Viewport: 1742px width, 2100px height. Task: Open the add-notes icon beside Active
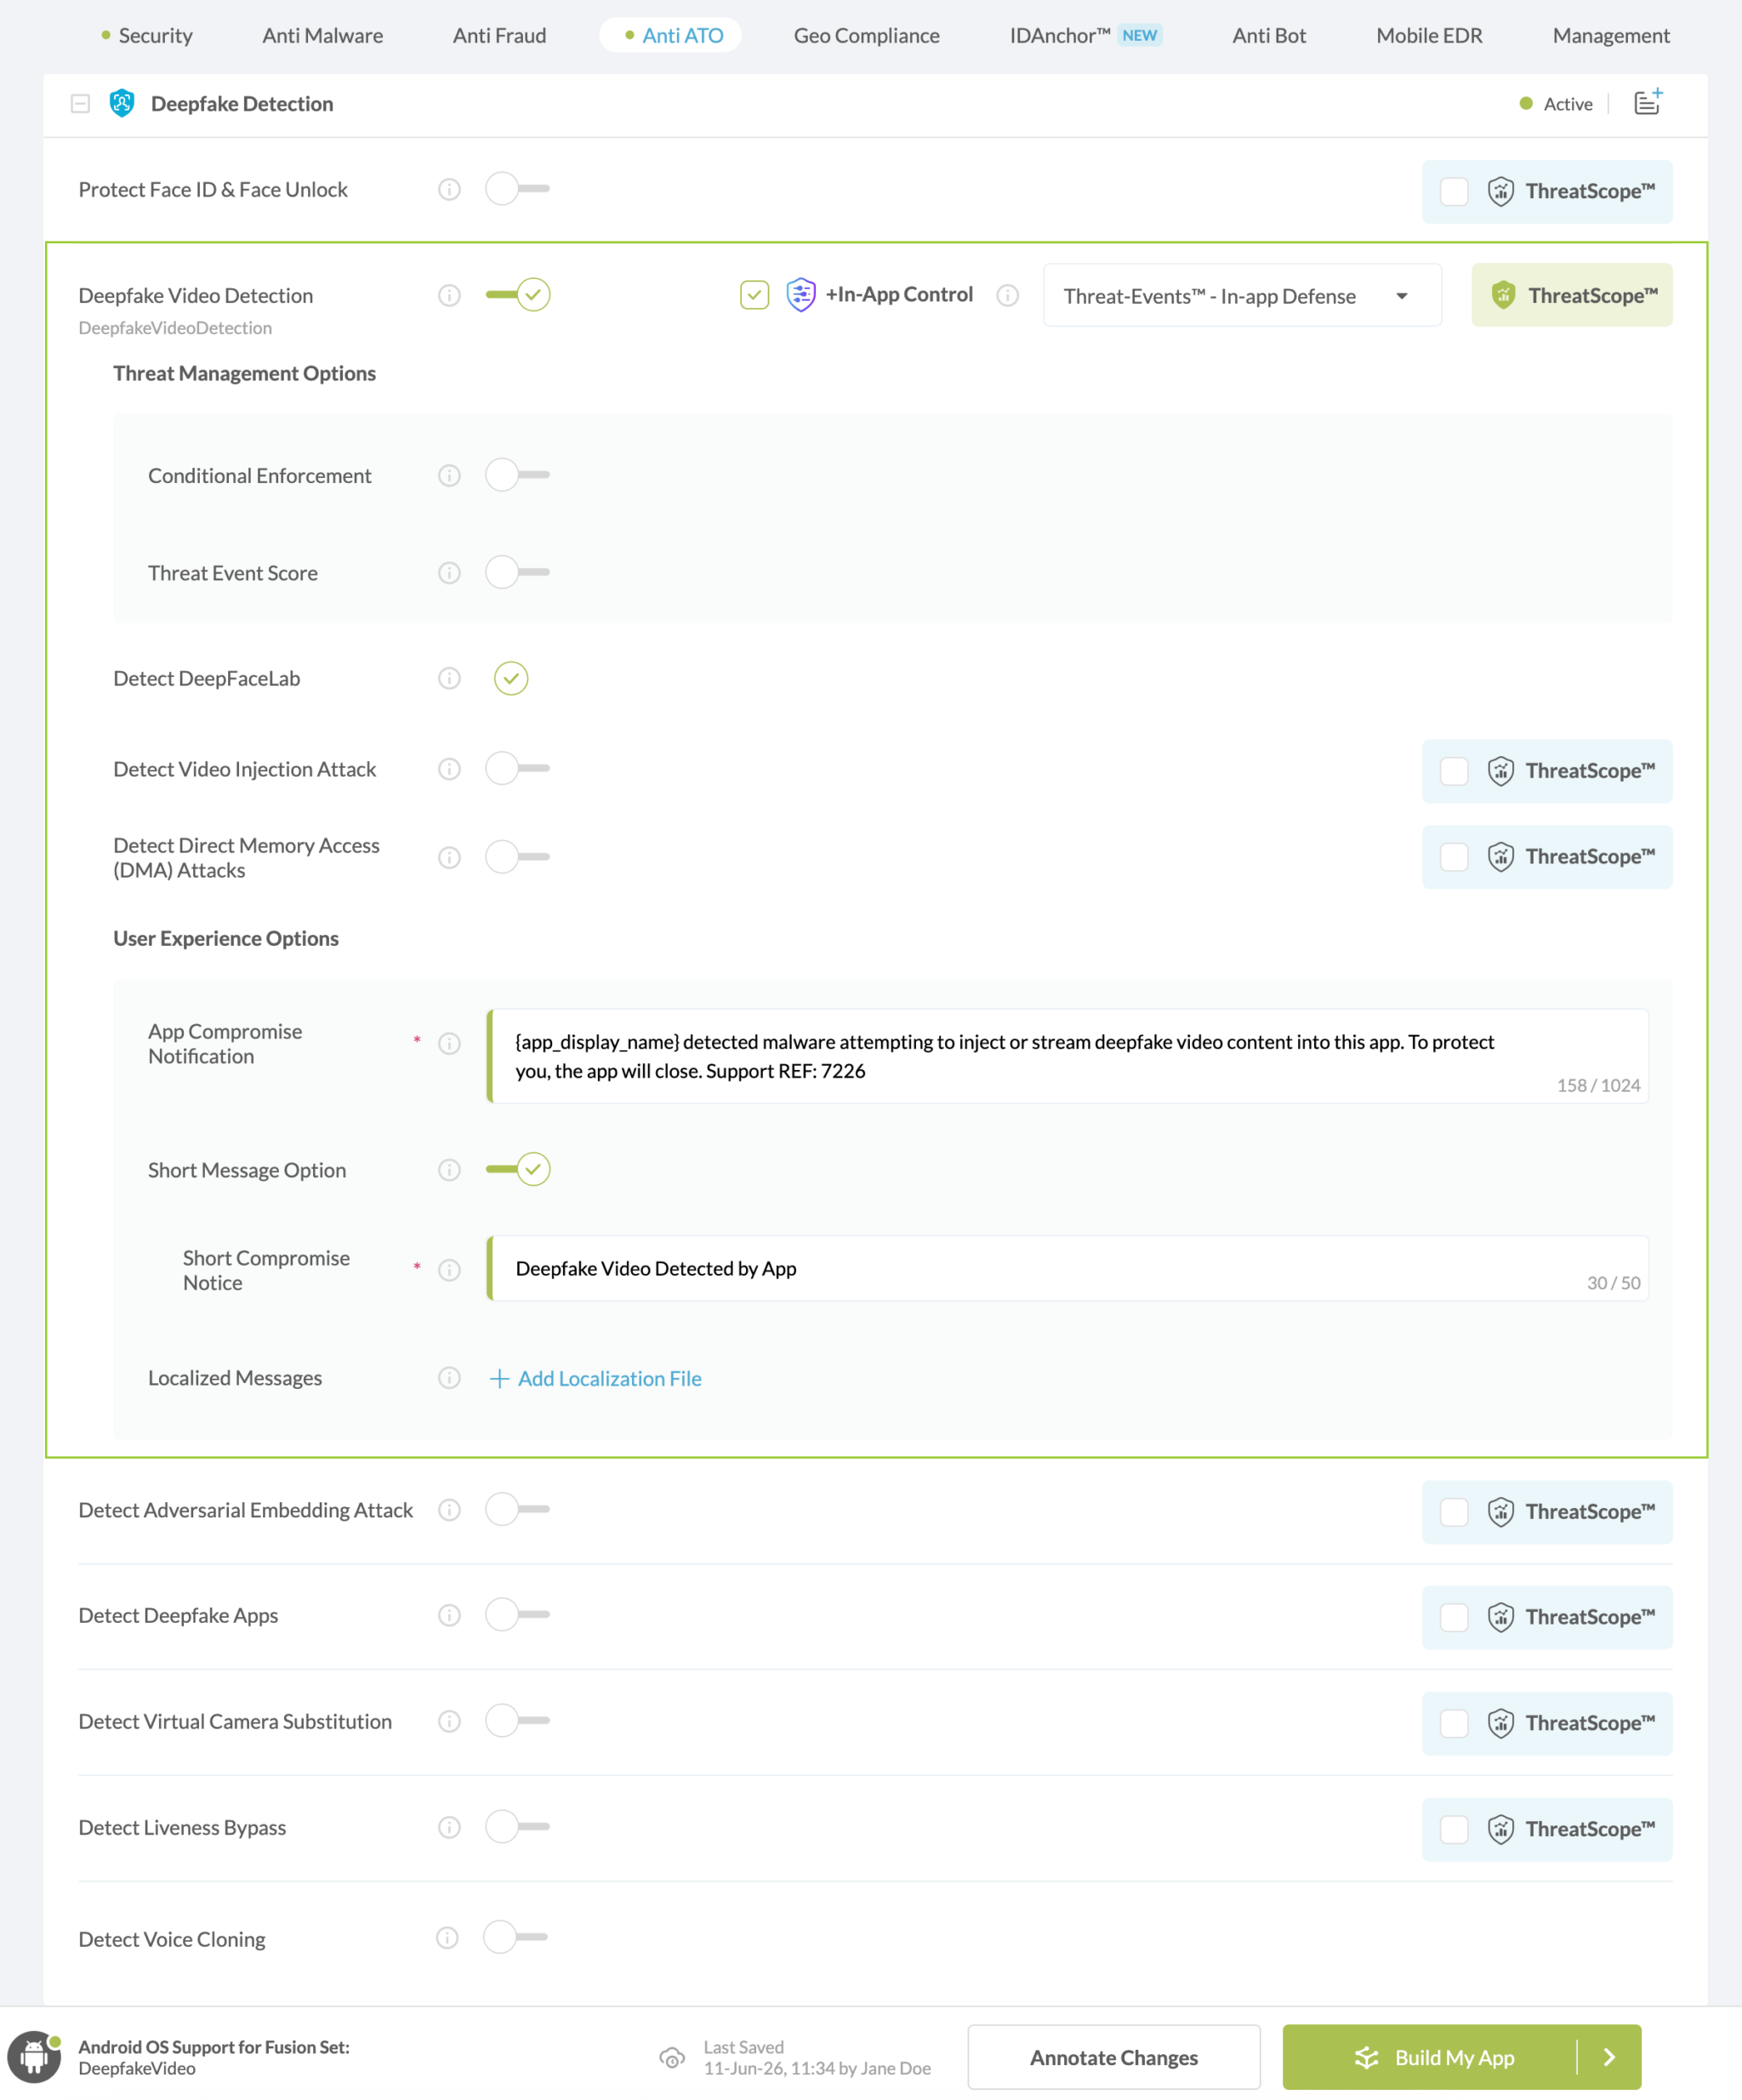1647,102
